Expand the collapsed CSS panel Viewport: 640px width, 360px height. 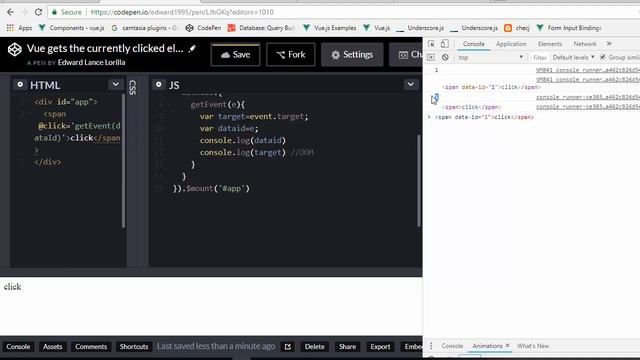tap(132, 87)
